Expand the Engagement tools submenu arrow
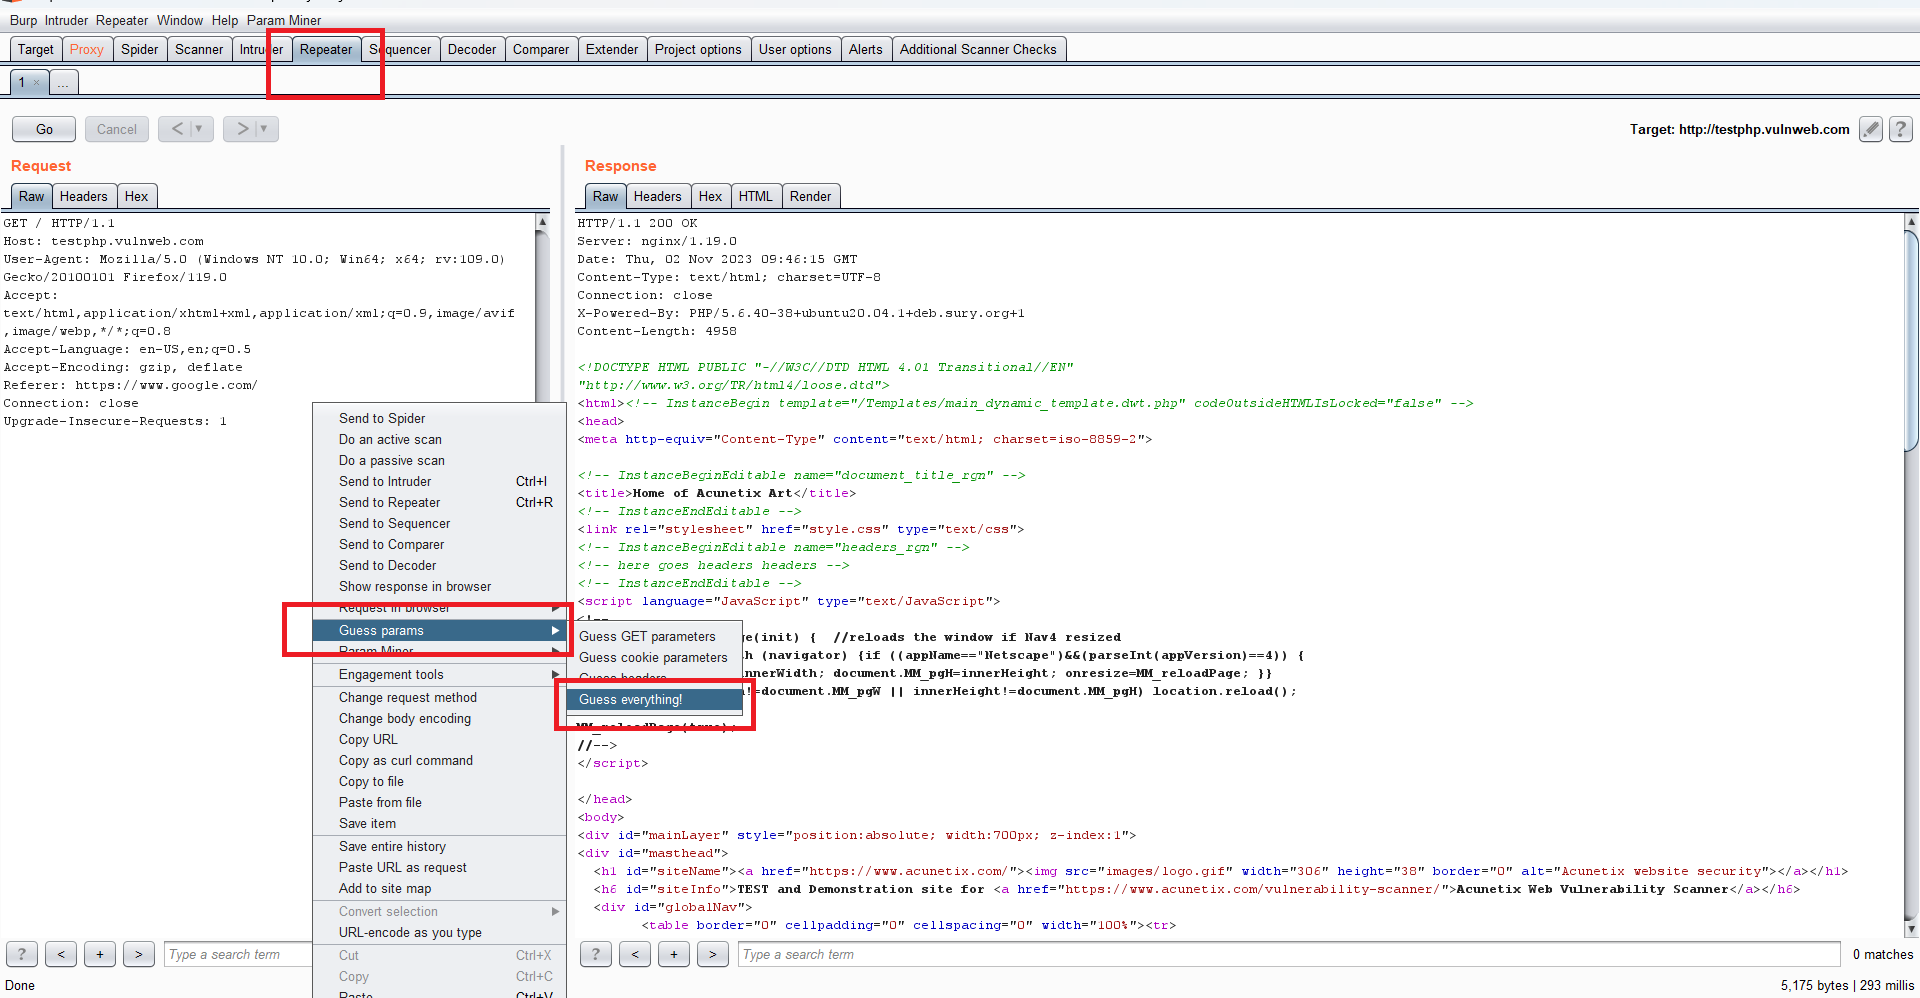 click(x=555, y=674)
